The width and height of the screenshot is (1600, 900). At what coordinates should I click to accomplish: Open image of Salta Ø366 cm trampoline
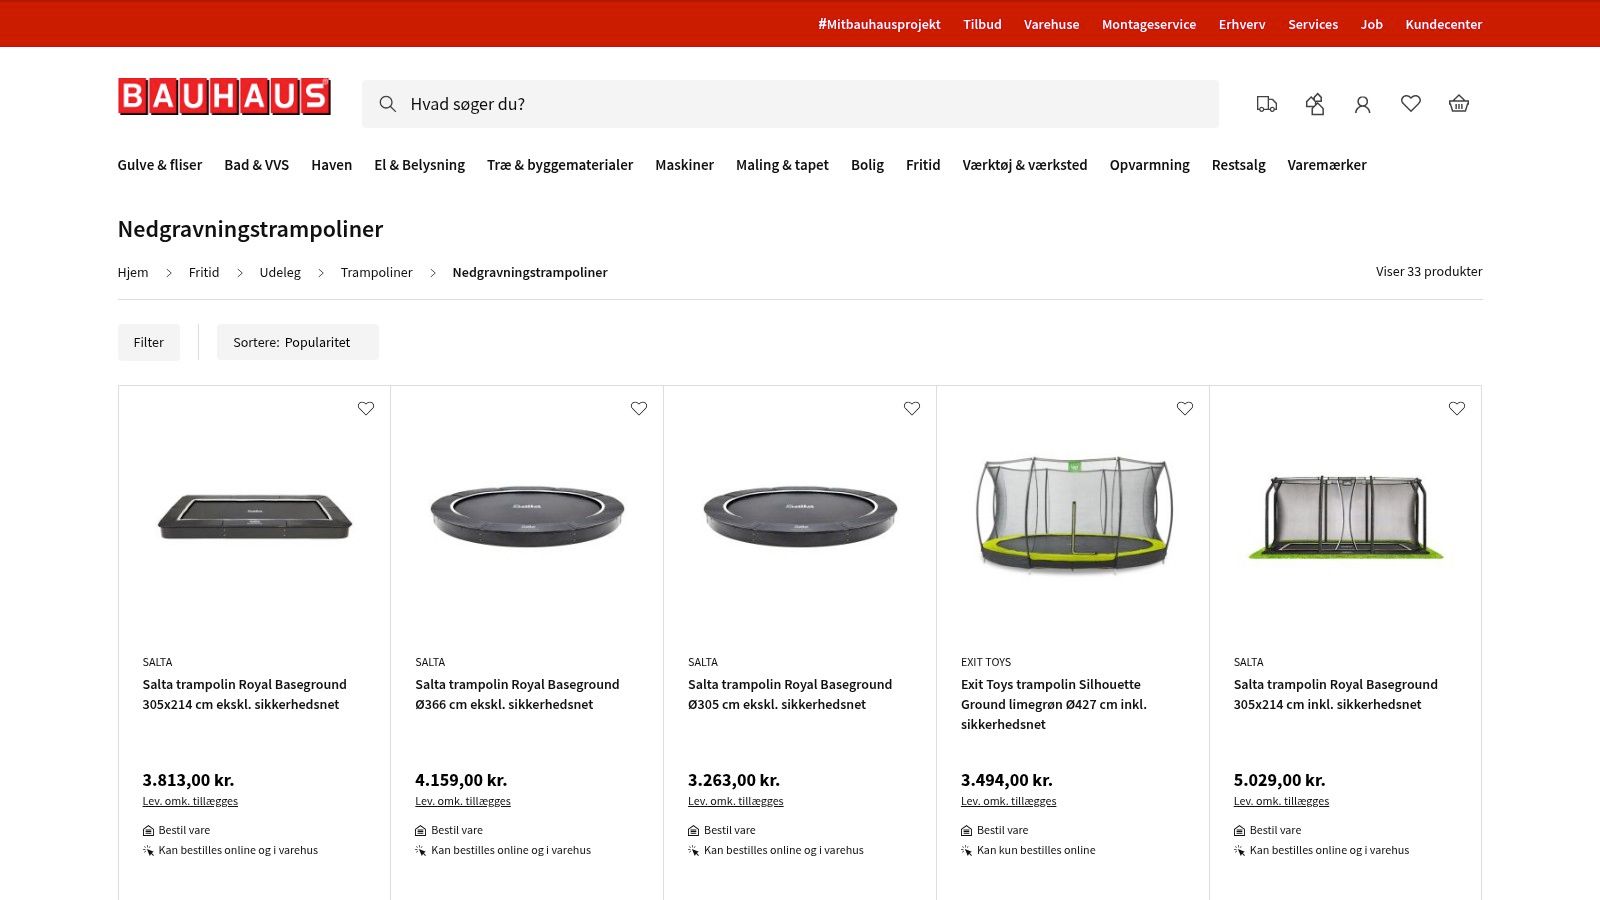(x=527, y=515)
